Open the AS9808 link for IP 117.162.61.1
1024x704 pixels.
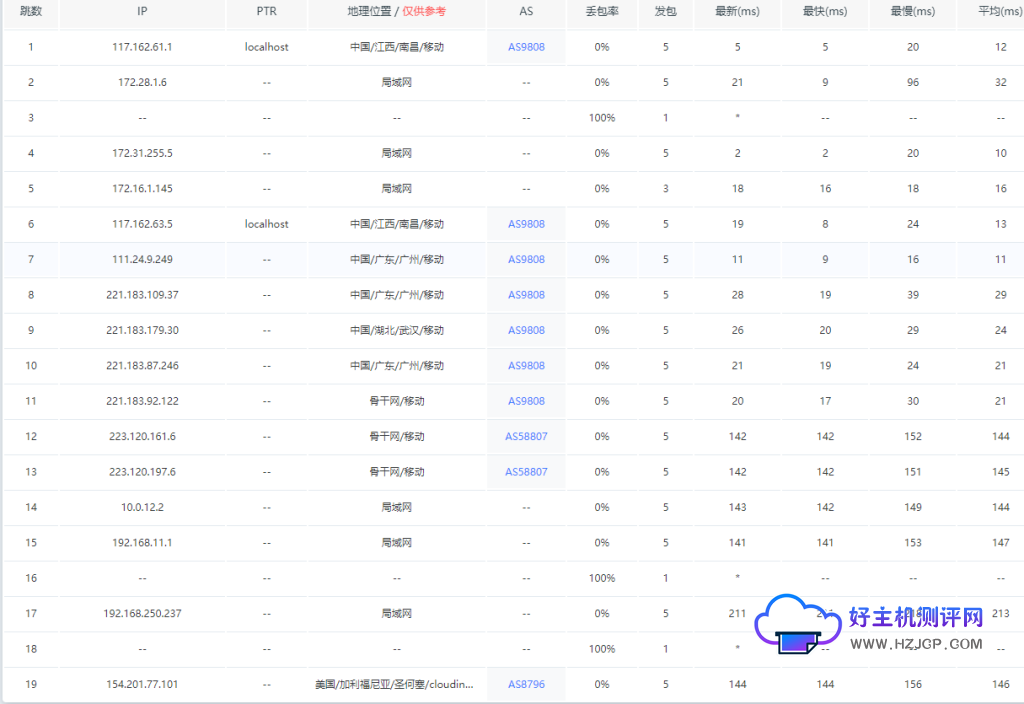(x=526, y=47)
